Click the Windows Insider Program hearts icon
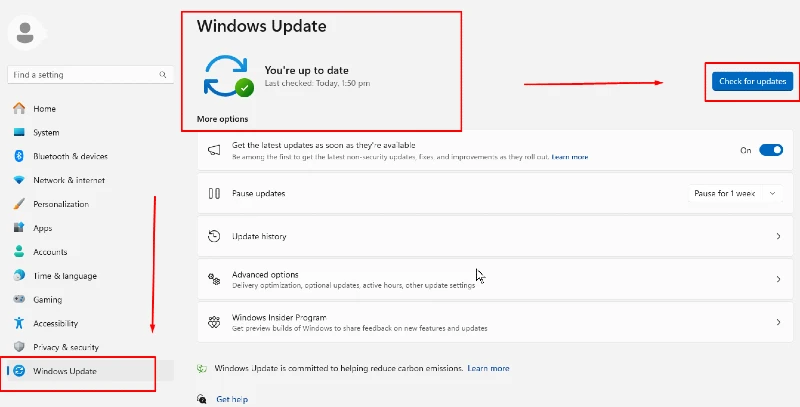Image resolution: width=800 pixels, height=407 pixels. (214, 322)
